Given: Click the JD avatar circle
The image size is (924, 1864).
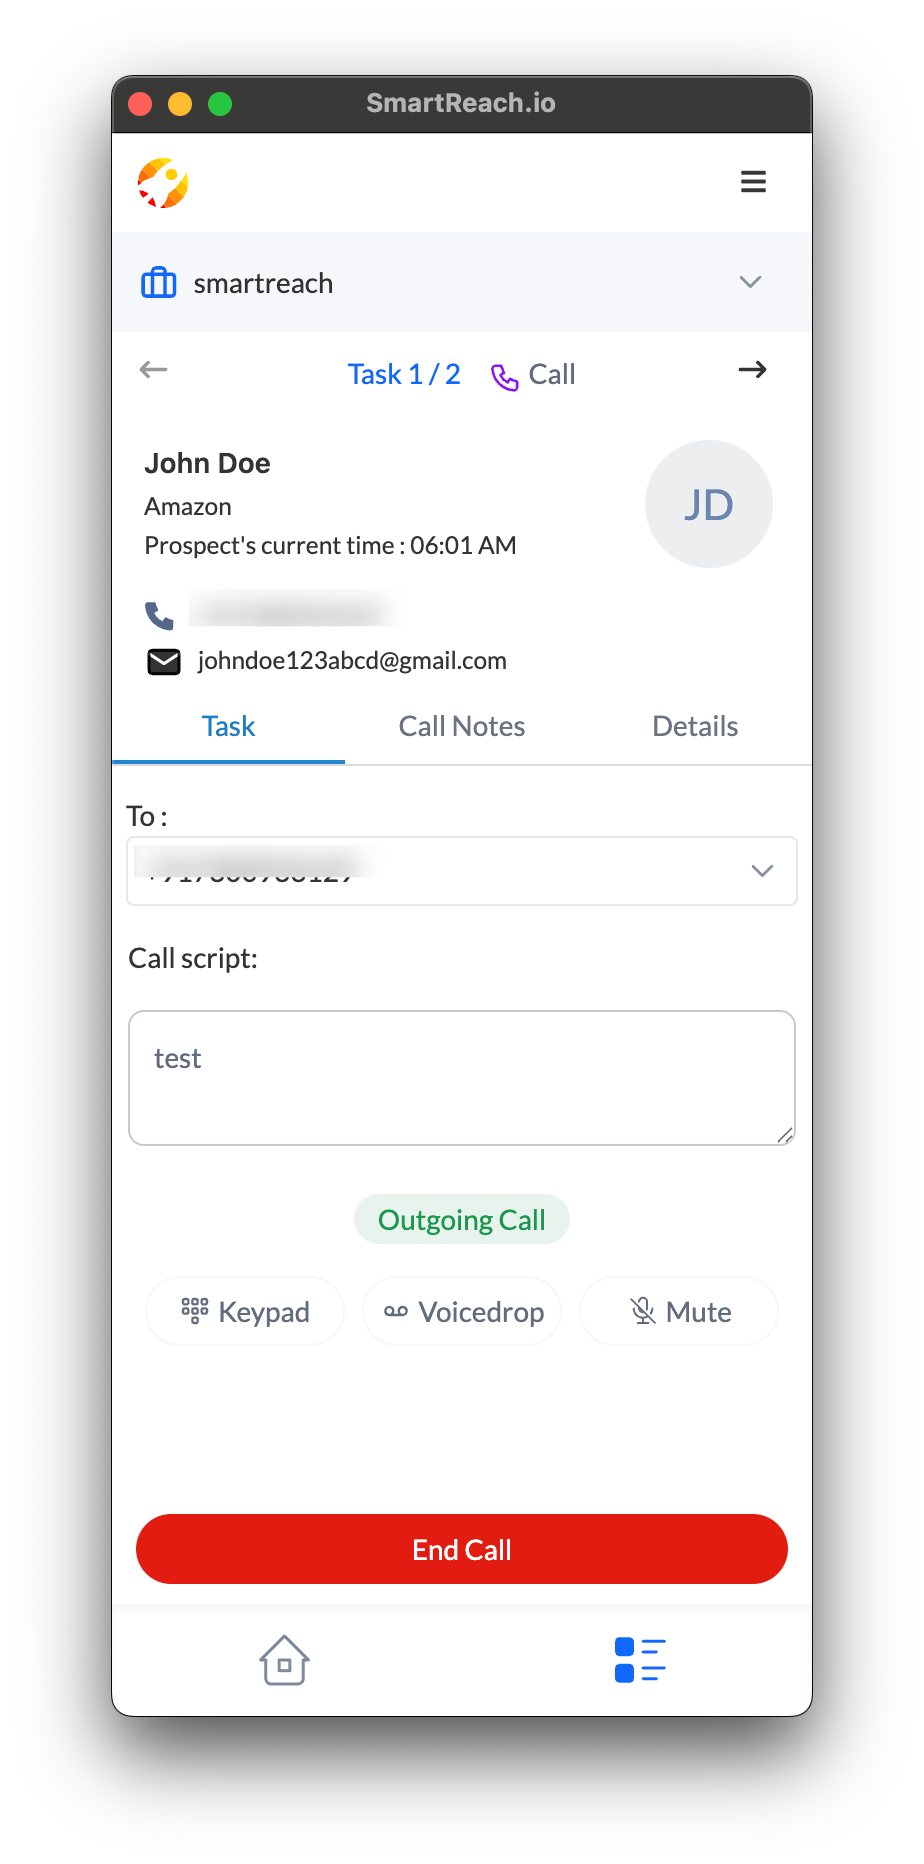Looking at the screenshot, I should [x=709, y=504].
